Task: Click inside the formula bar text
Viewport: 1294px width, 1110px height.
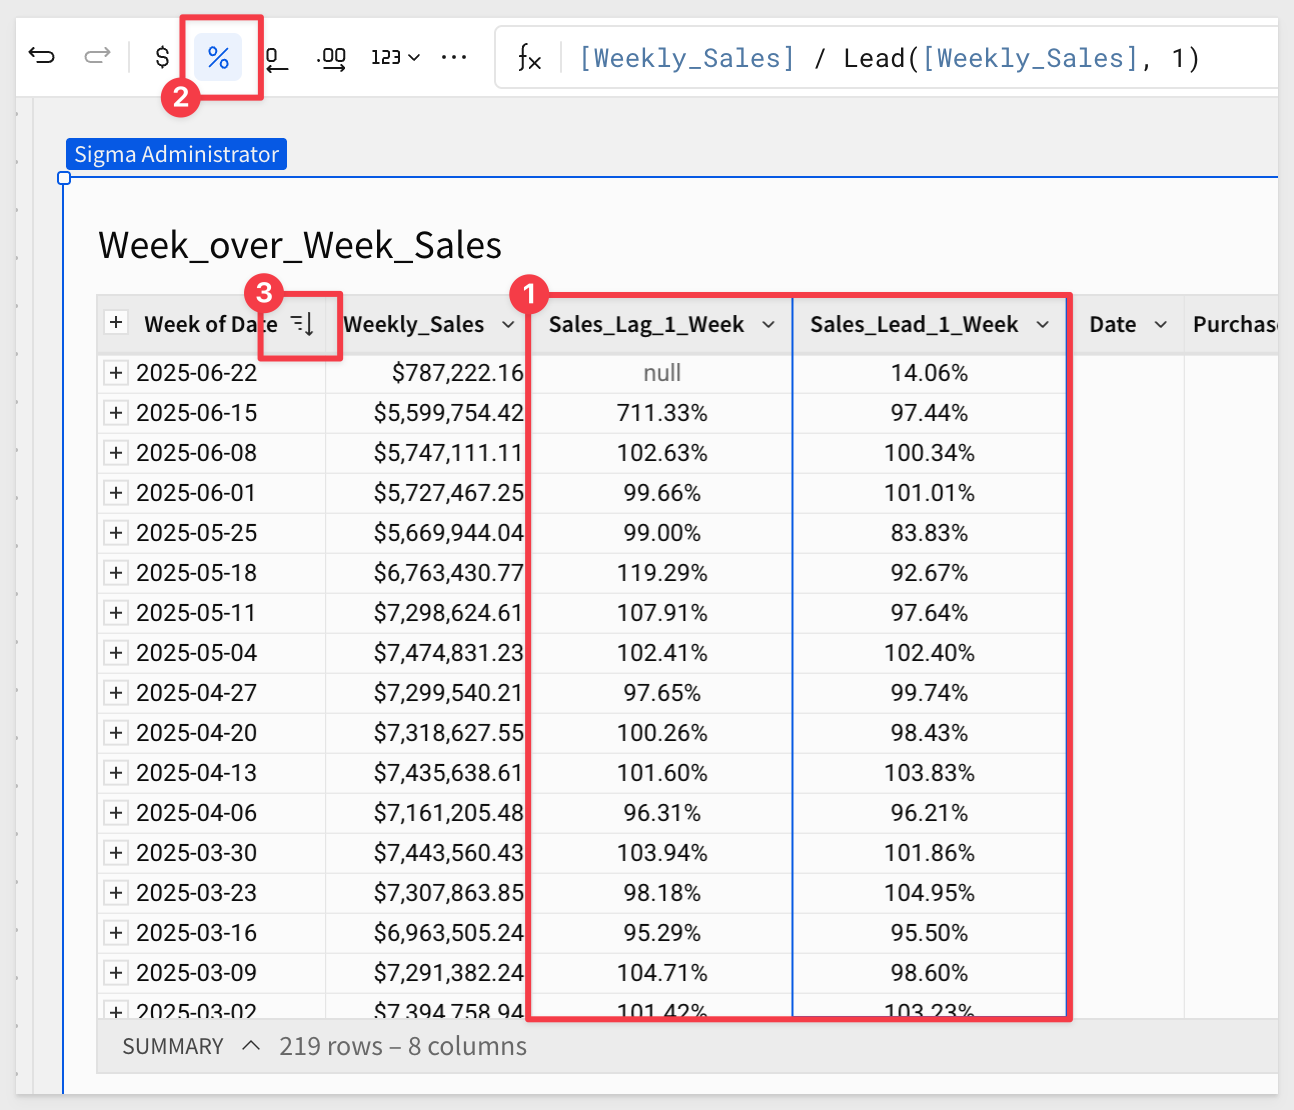Action: click(888, 58)
